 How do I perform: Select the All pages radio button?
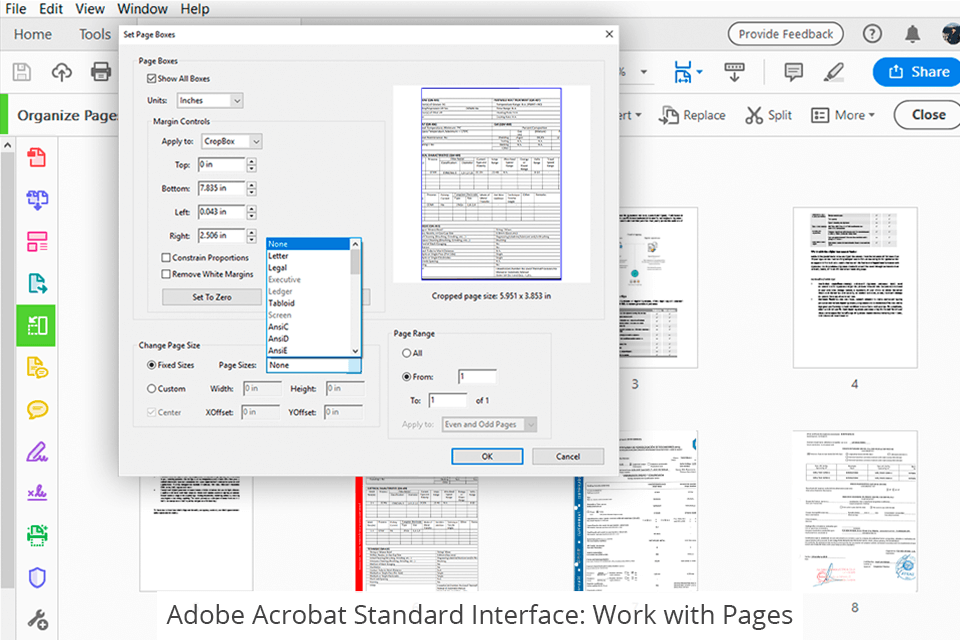(407, 353)
